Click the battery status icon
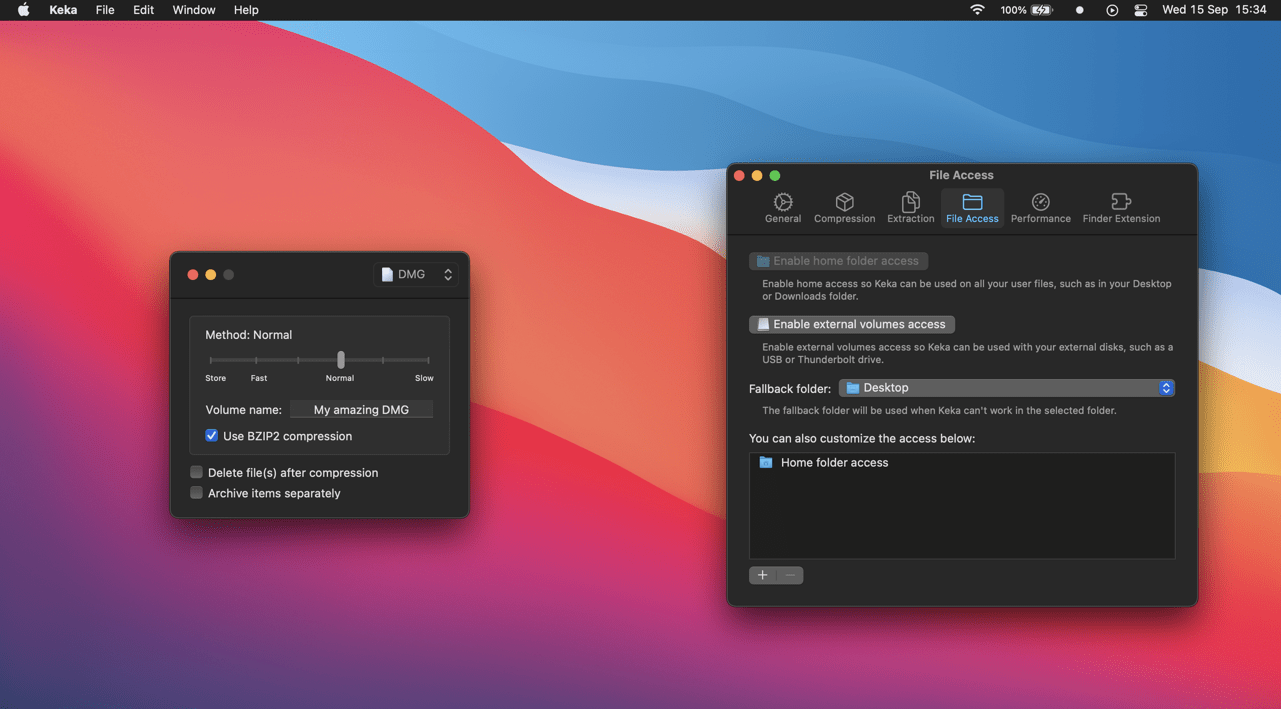1281x709 pixels. tap(1042, 10)
